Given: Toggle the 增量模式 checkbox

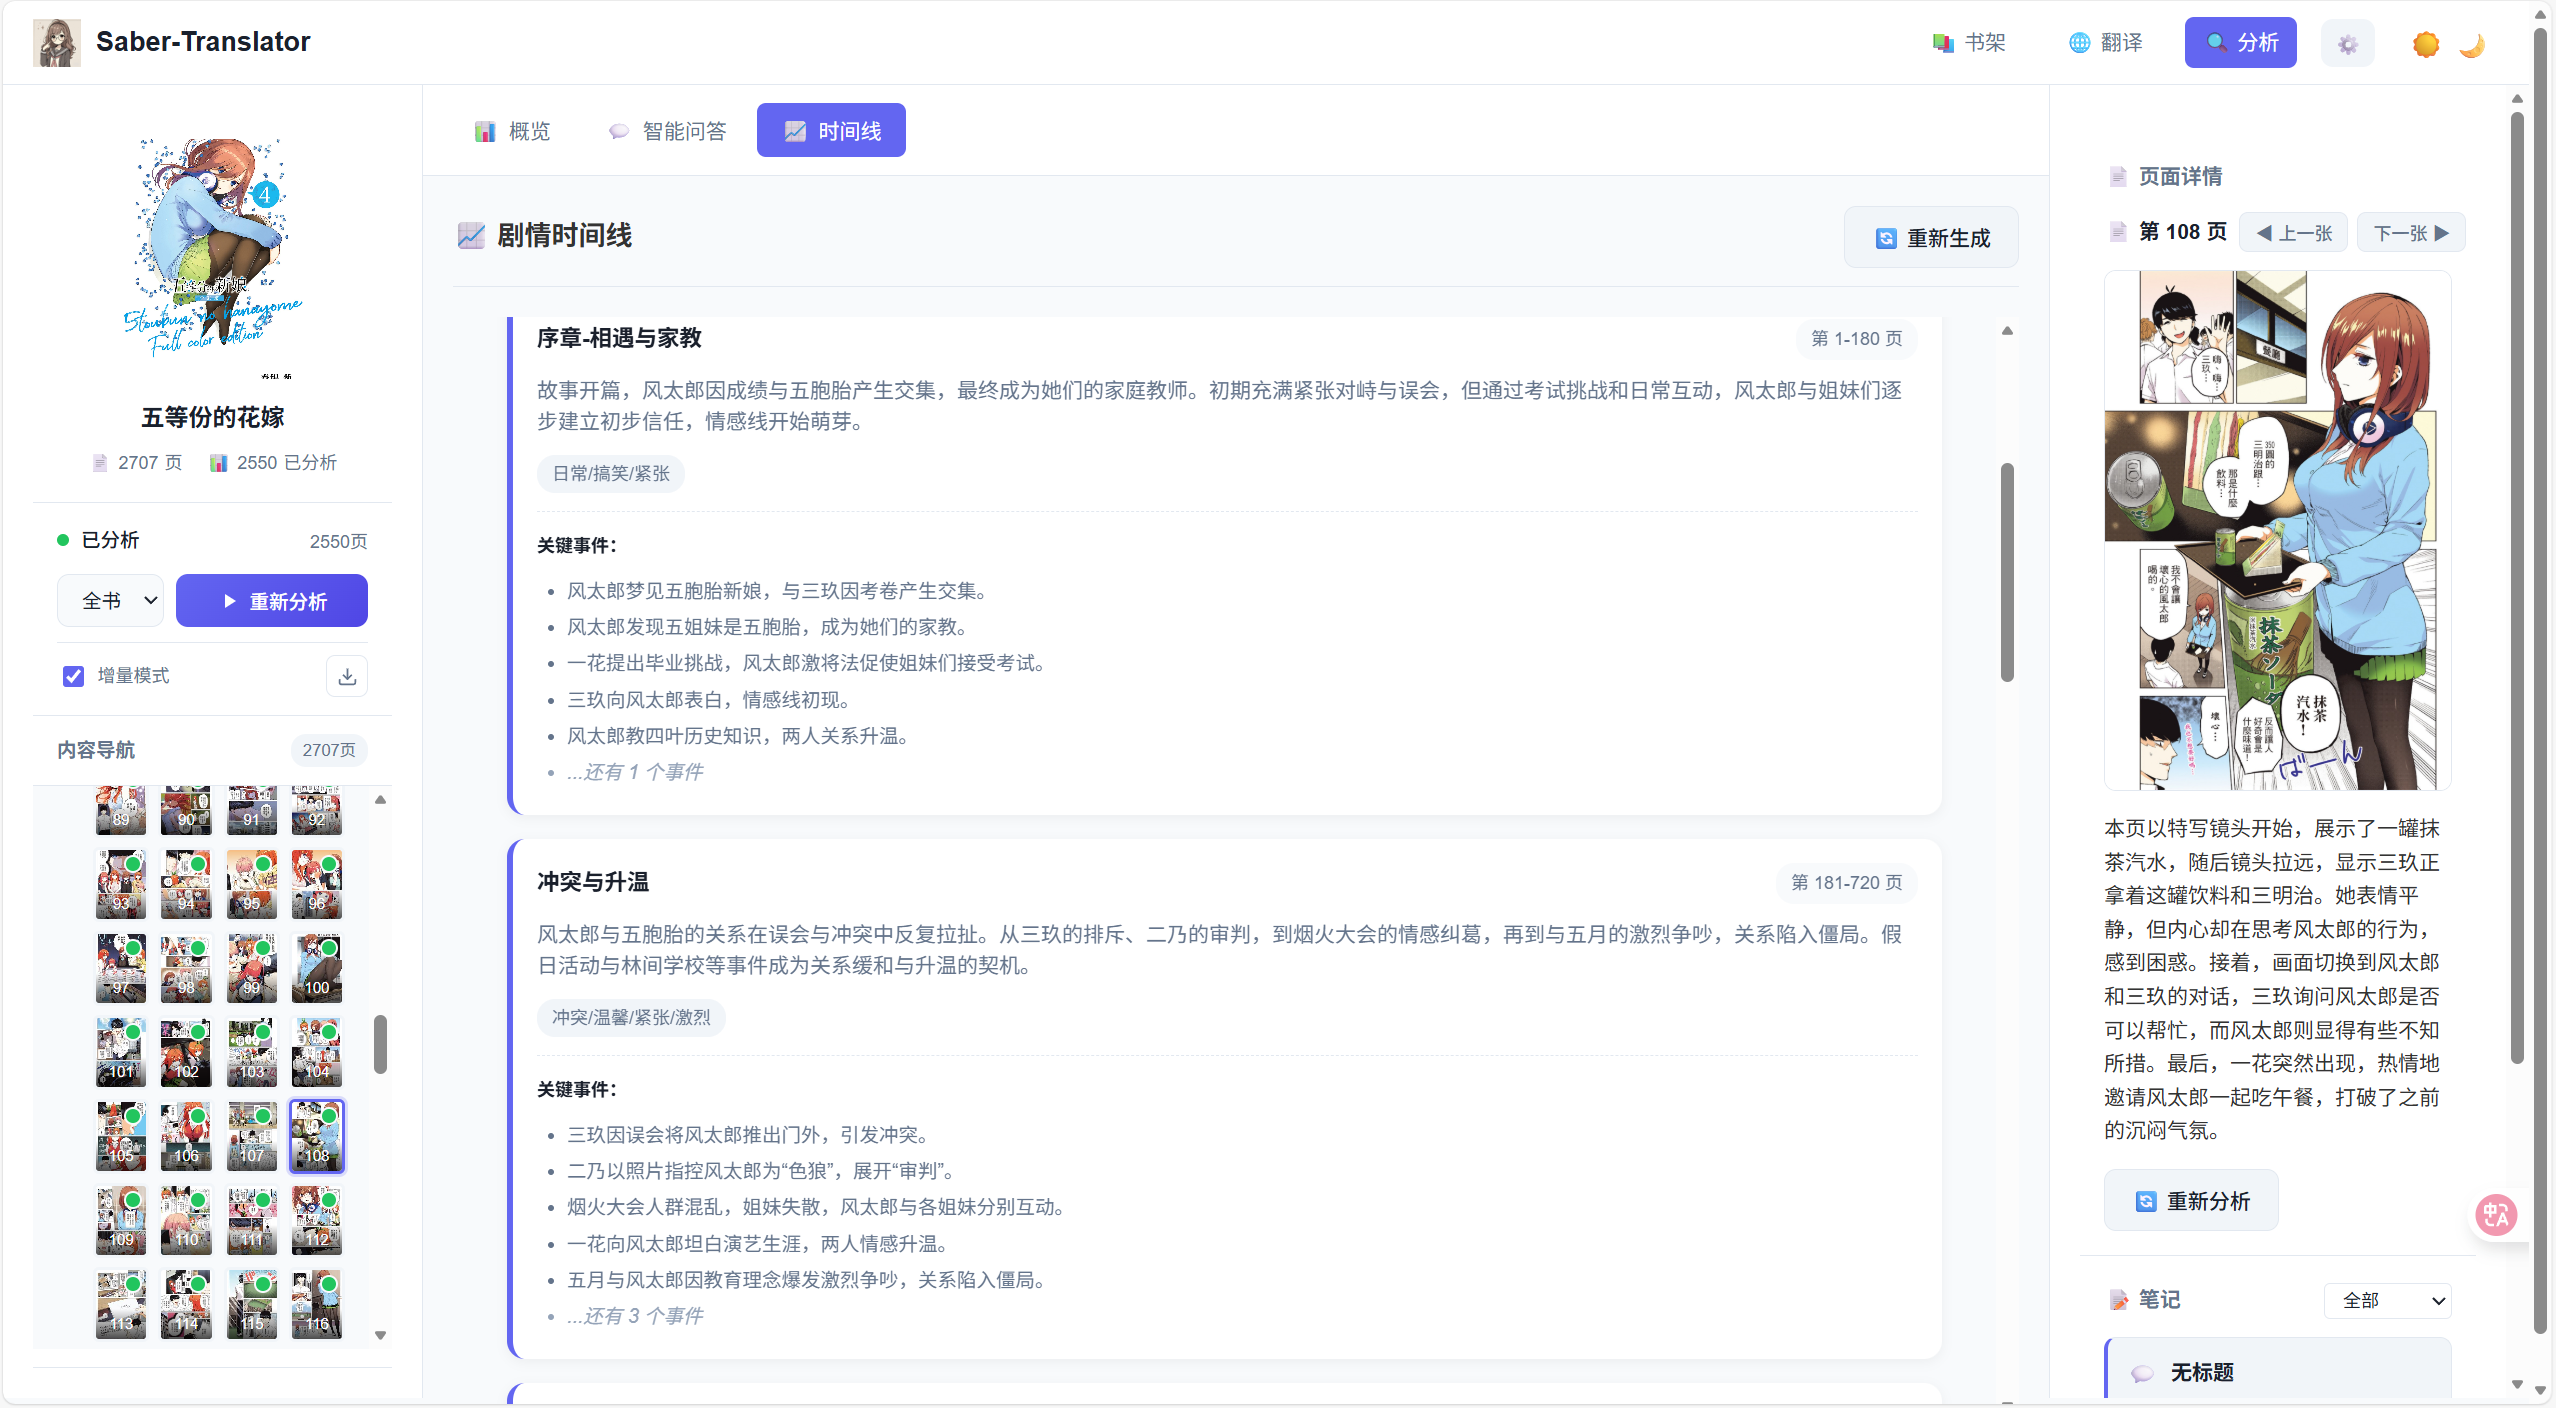Looking at the screenshot, I should pos(73,677).
